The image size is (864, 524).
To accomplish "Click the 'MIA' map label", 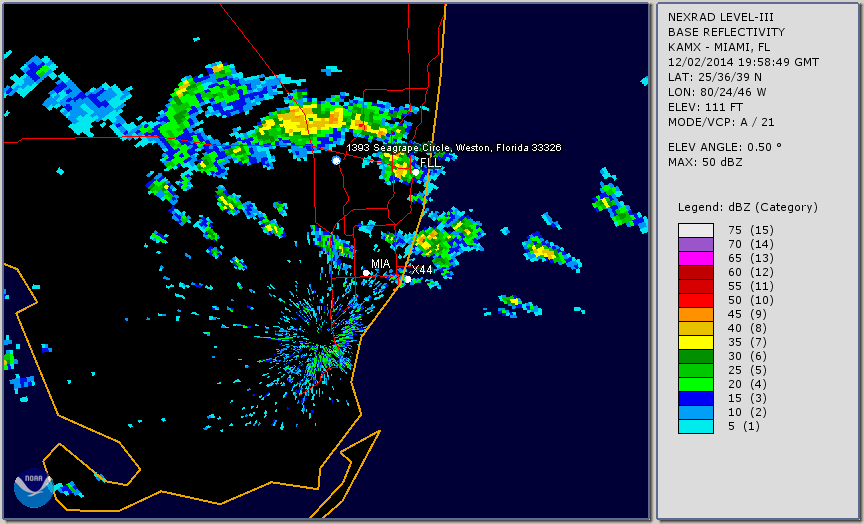I will click(380, 264).
